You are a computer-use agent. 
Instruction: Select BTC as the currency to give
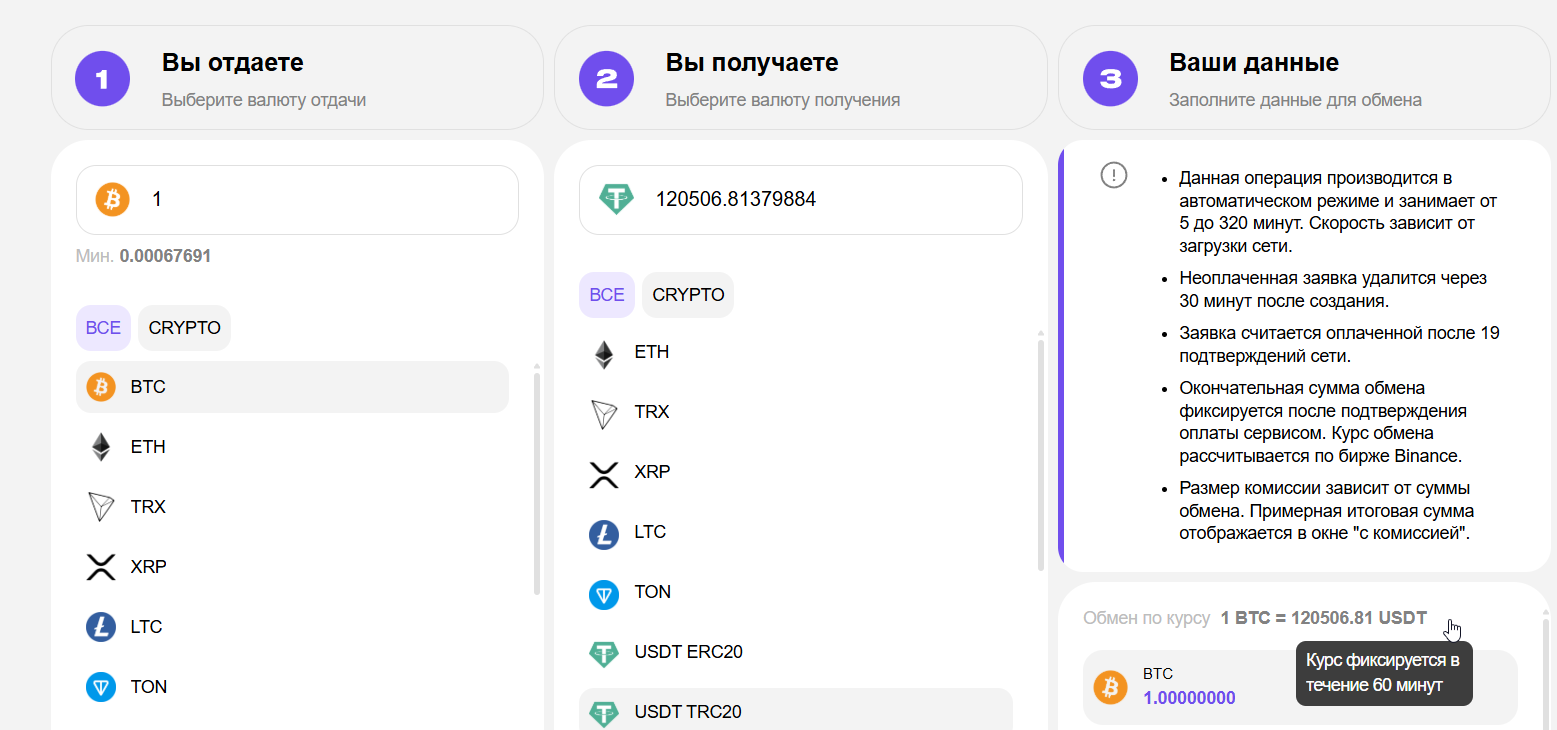(x=292, y=387)
